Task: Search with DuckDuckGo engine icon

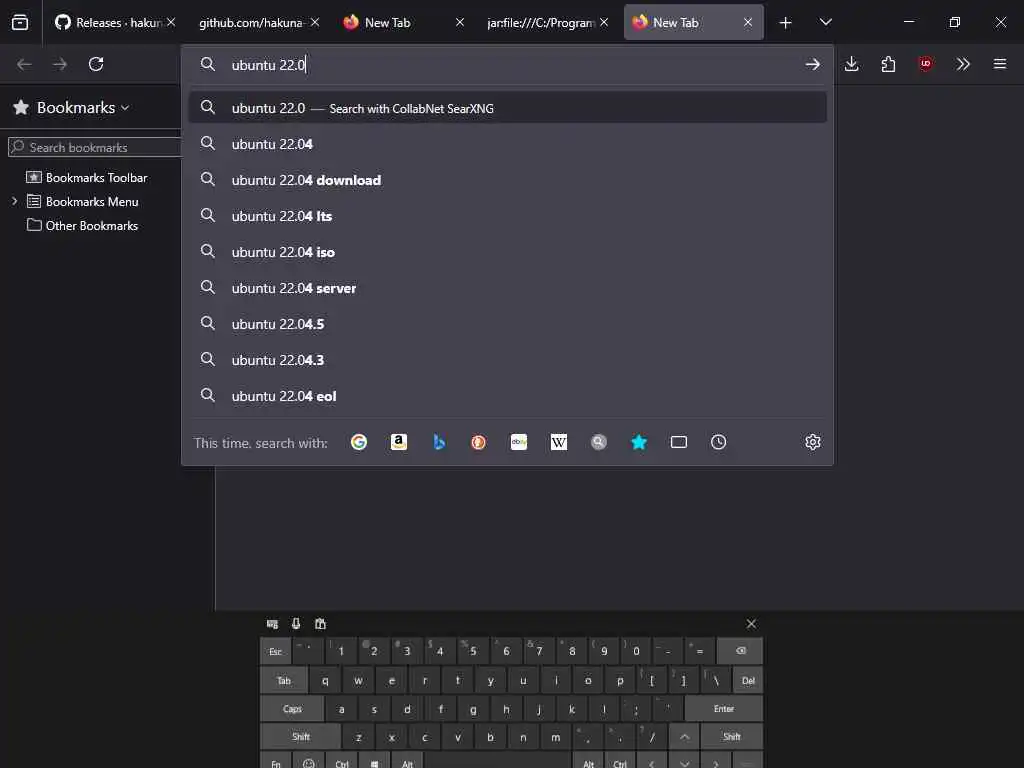Action: tap(479, 442)
